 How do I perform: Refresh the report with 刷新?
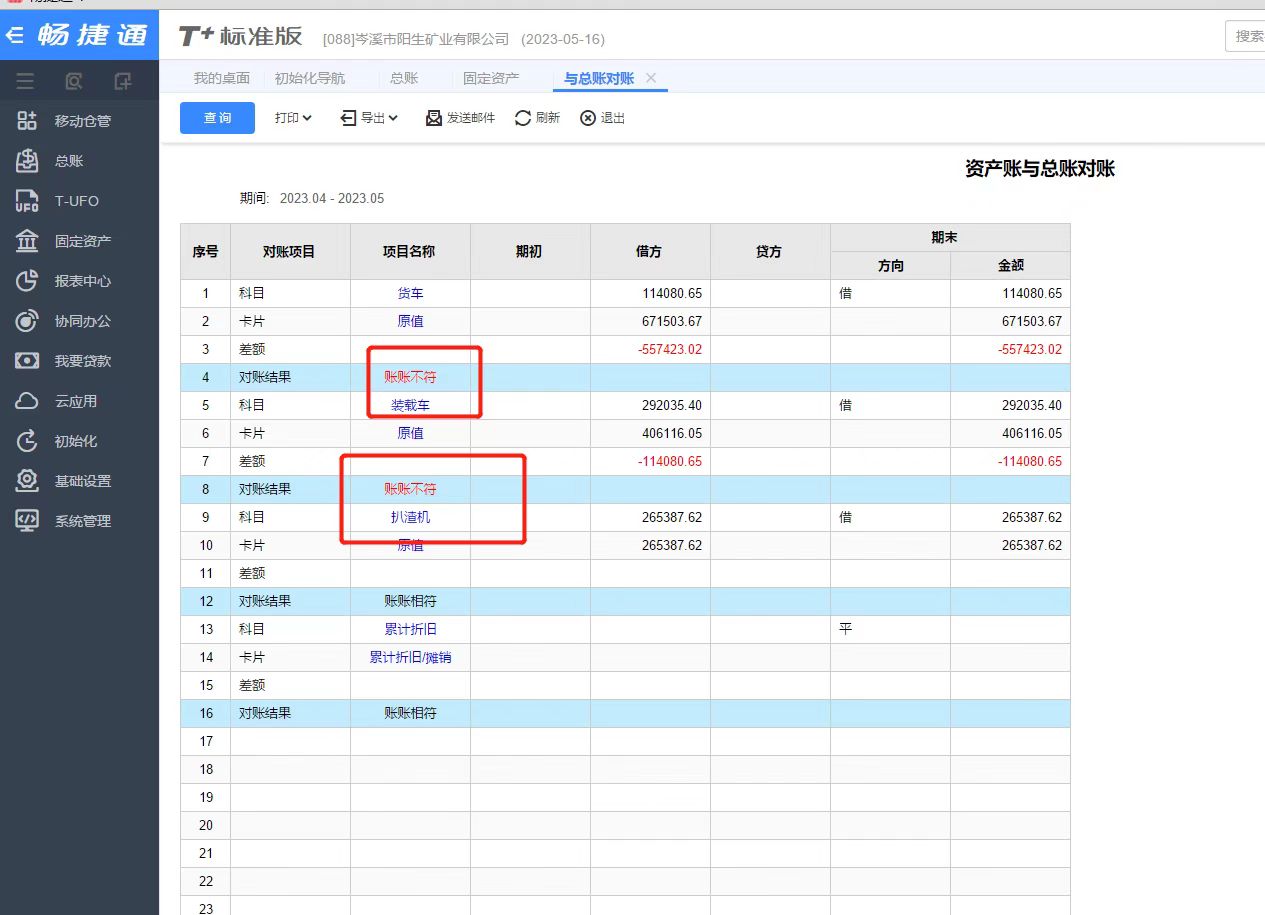537,118
